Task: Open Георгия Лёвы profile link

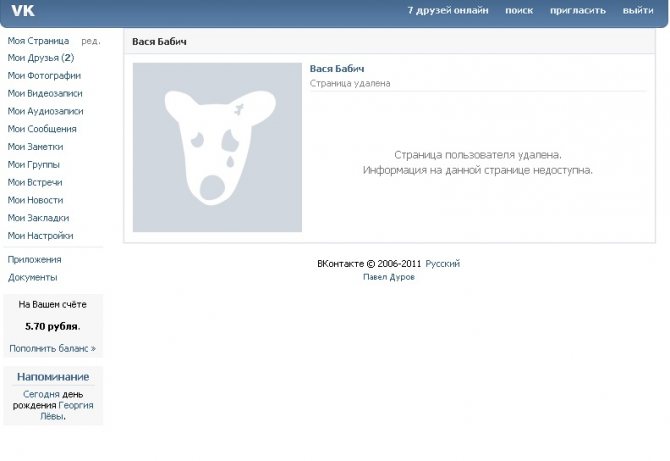Action: click(67, 411)
